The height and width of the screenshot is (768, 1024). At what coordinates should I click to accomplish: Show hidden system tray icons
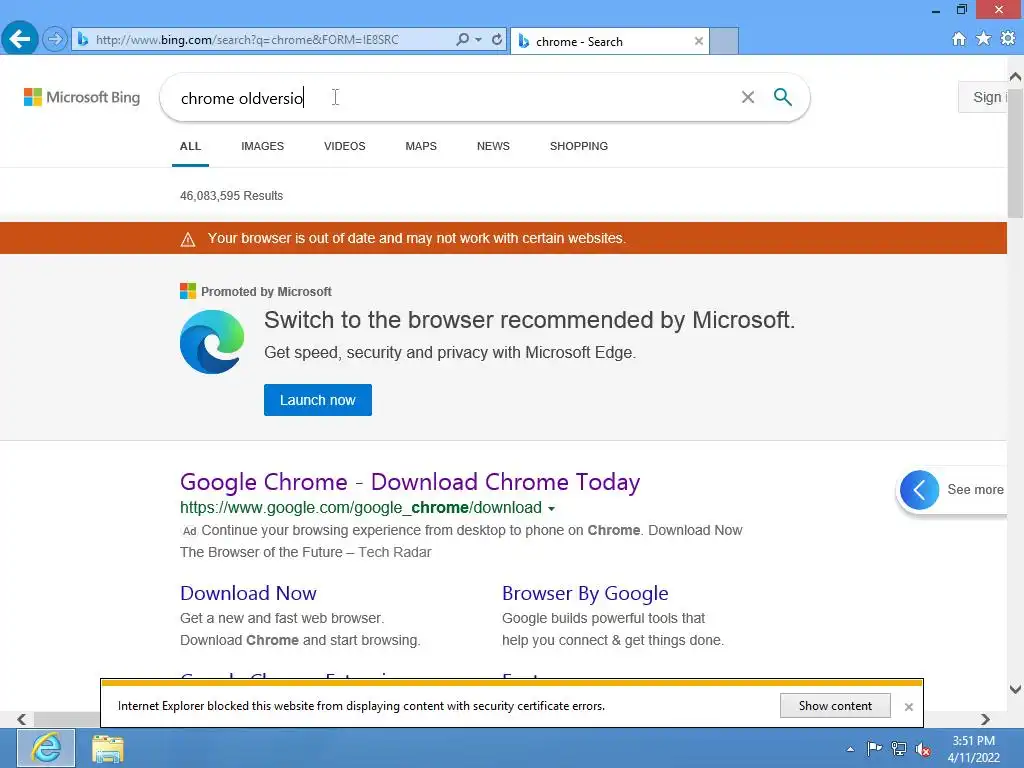850,749
